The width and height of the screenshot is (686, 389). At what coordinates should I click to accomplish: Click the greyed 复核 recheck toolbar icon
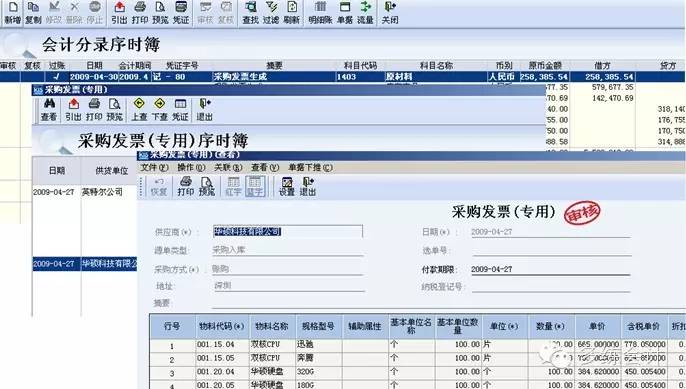[226, 12]
